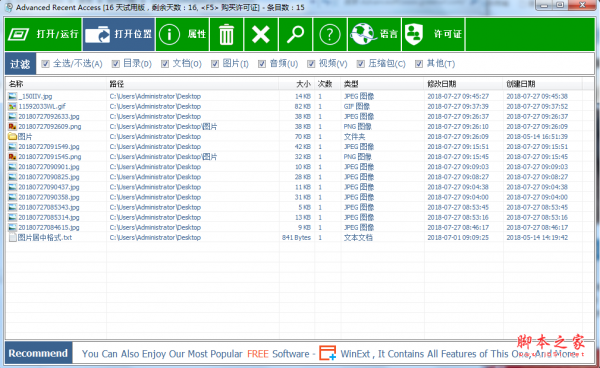Select file 20180727090437.jpg row
Viewport: 600px width, 368px height.
point(300,187)
